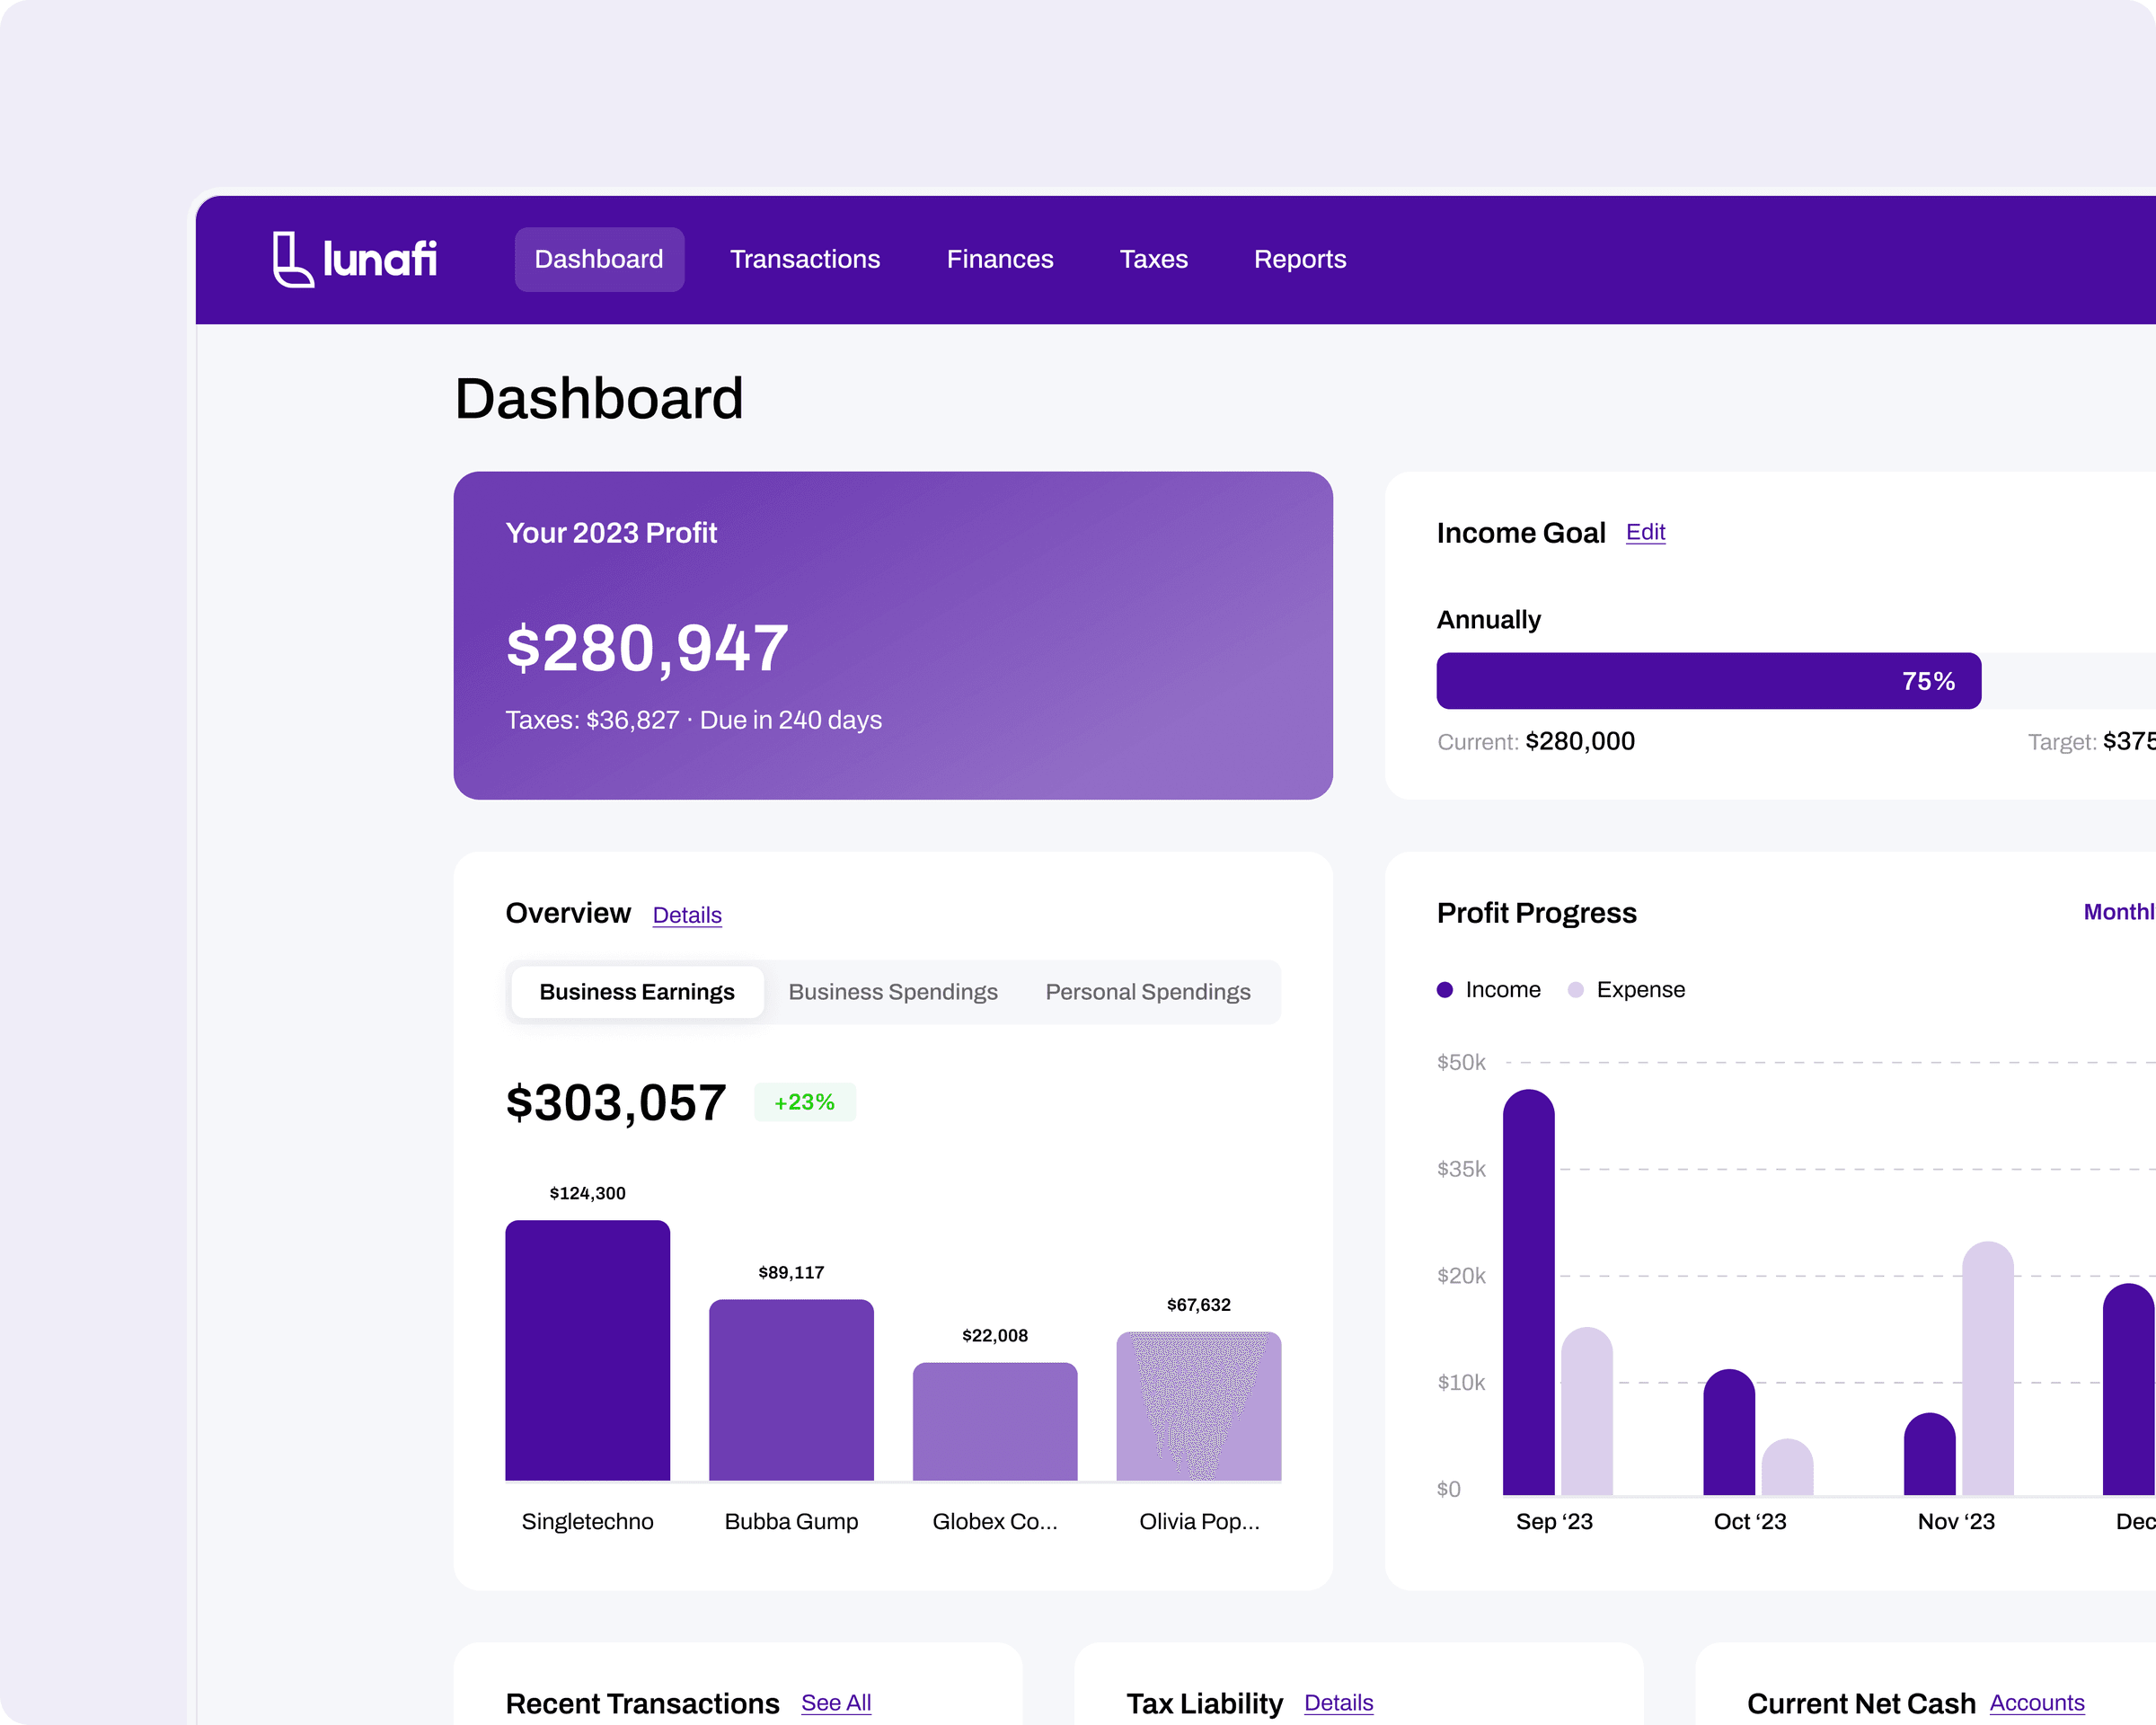This screenshot has width=2156, height=1725.
Task: Switch to the Business Spendings tab
Action: click(x=893, y=992)
